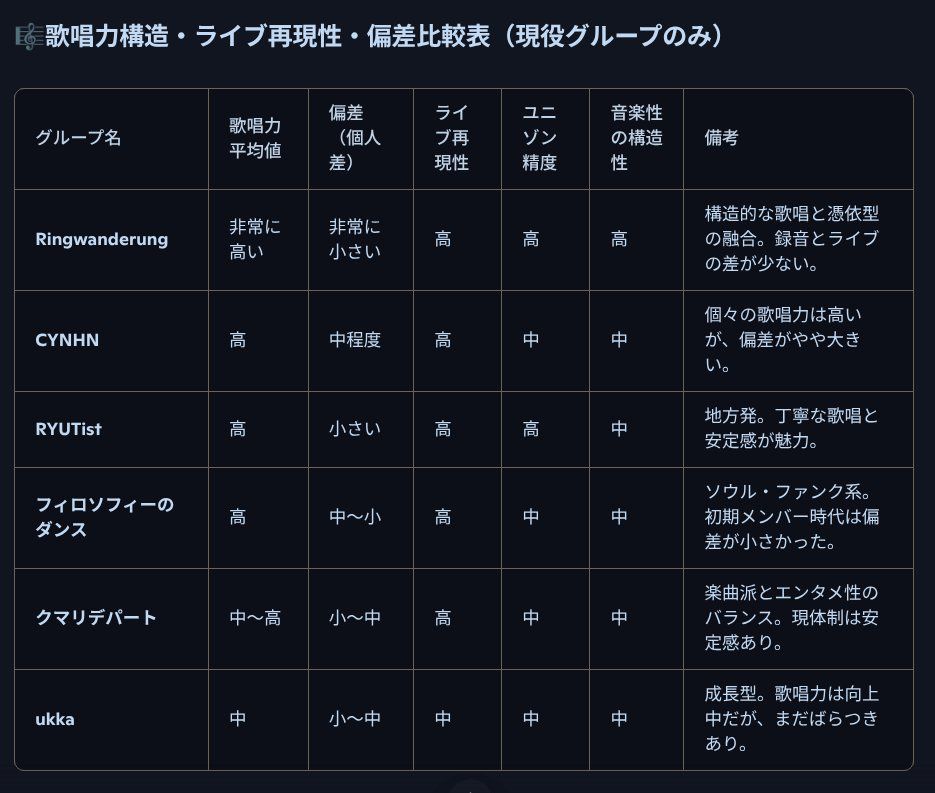Viewport: 935px width, 793px height.
Task: Click the musical score emoji in the title
Action: pos(29,36)
